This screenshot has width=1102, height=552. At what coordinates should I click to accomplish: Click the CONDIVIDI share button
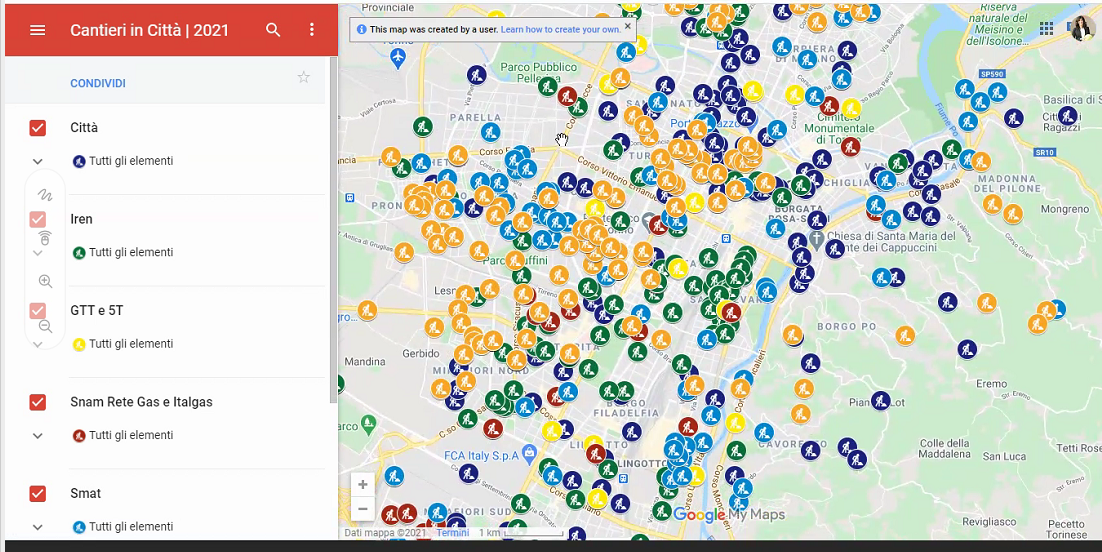coord(98,84)
